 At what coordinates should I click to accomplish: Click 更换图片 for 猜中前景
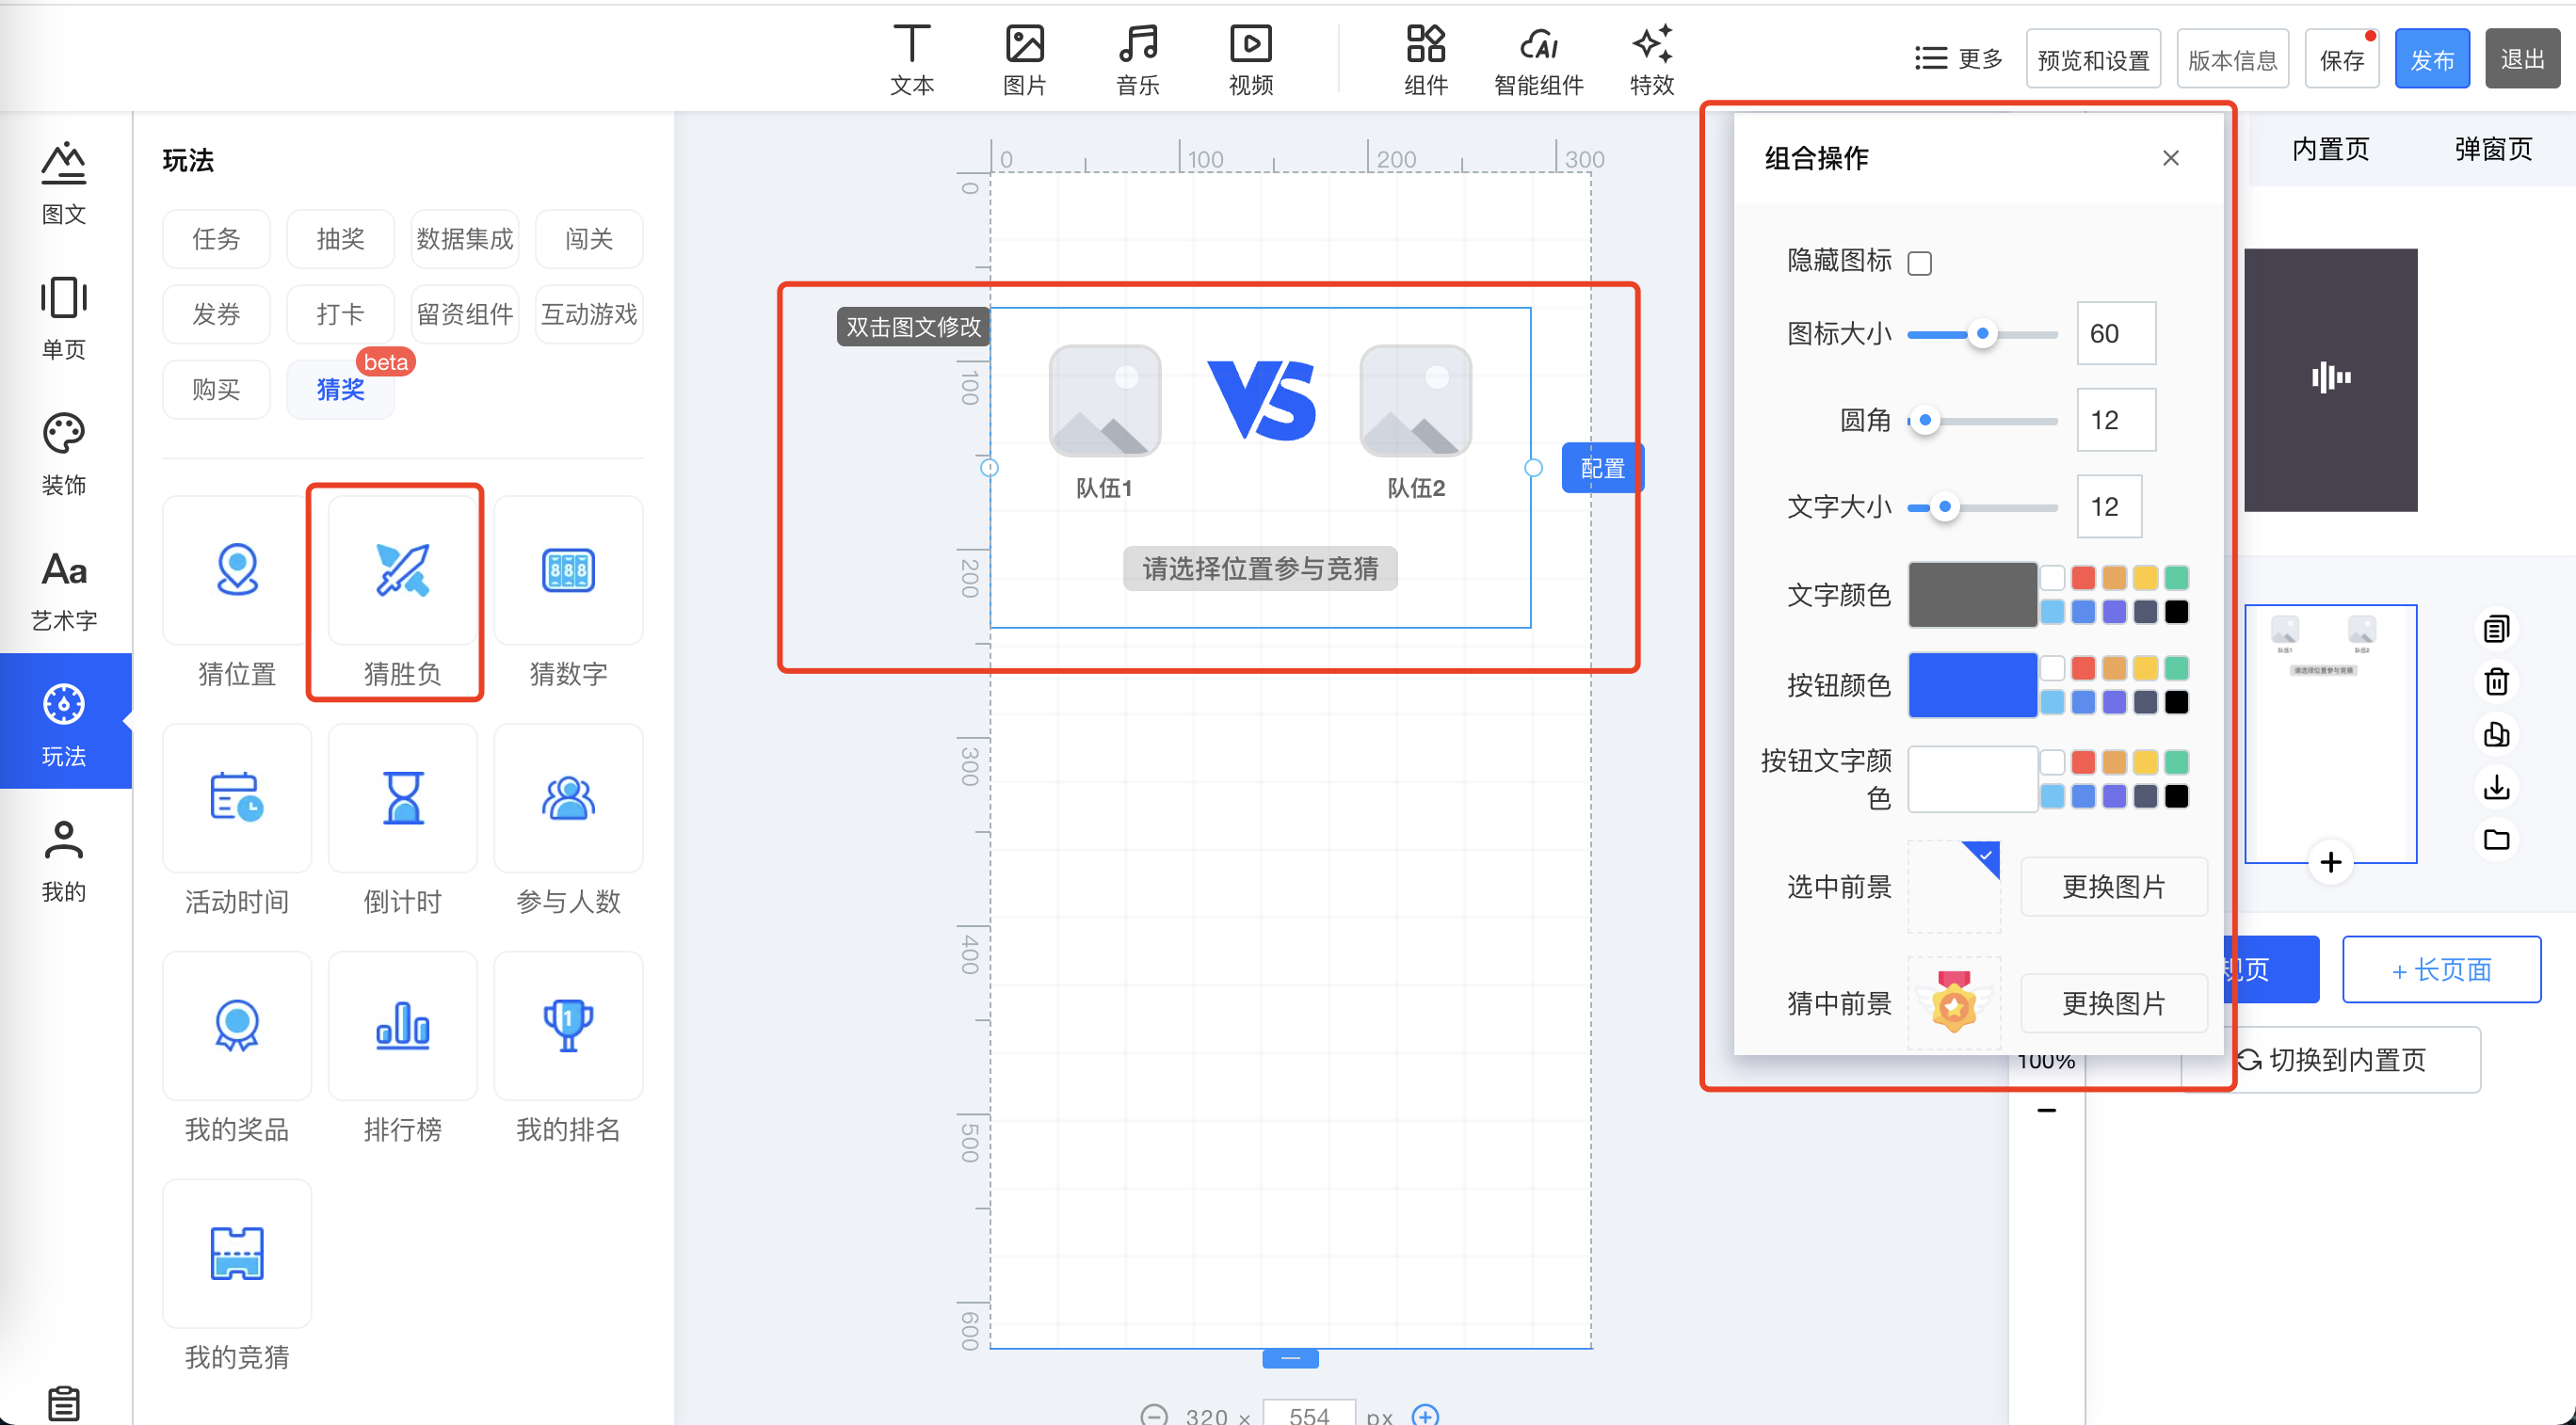[2113, 1003]
